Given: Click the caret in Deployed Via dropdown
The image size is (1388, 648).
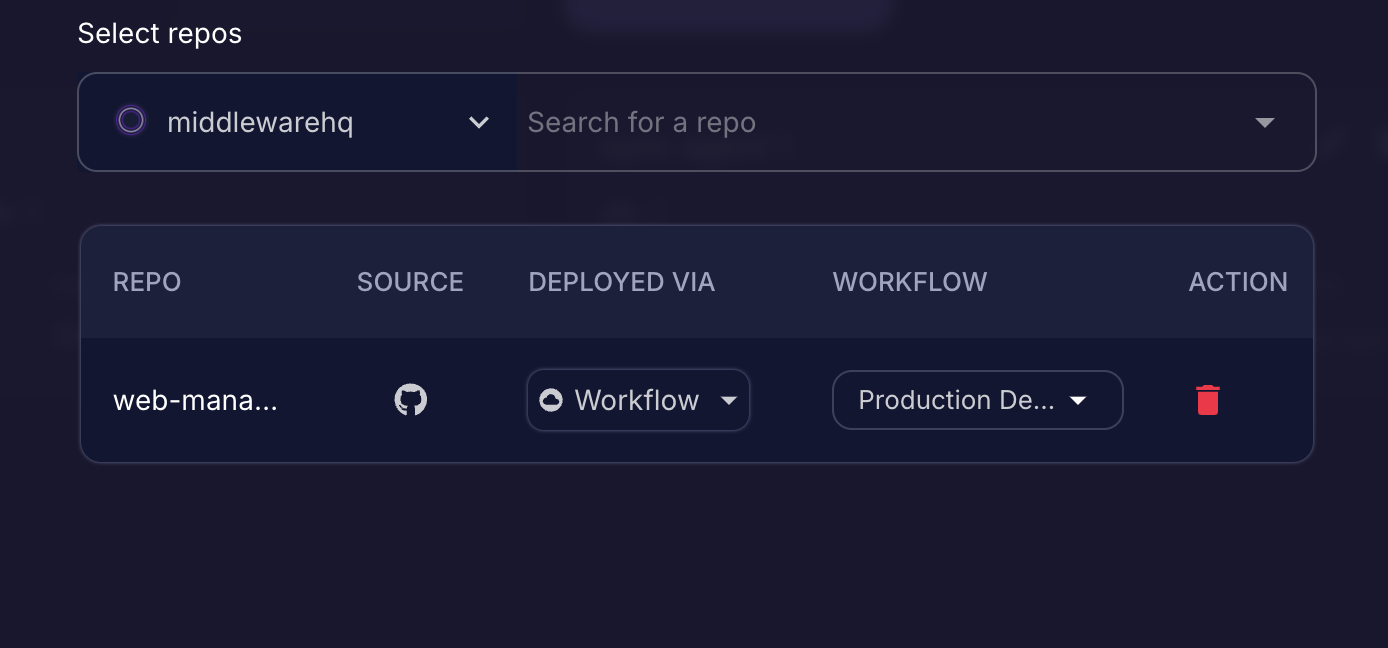Looking at the screenshot, I should pyautogui.click(x=729, y=401).
